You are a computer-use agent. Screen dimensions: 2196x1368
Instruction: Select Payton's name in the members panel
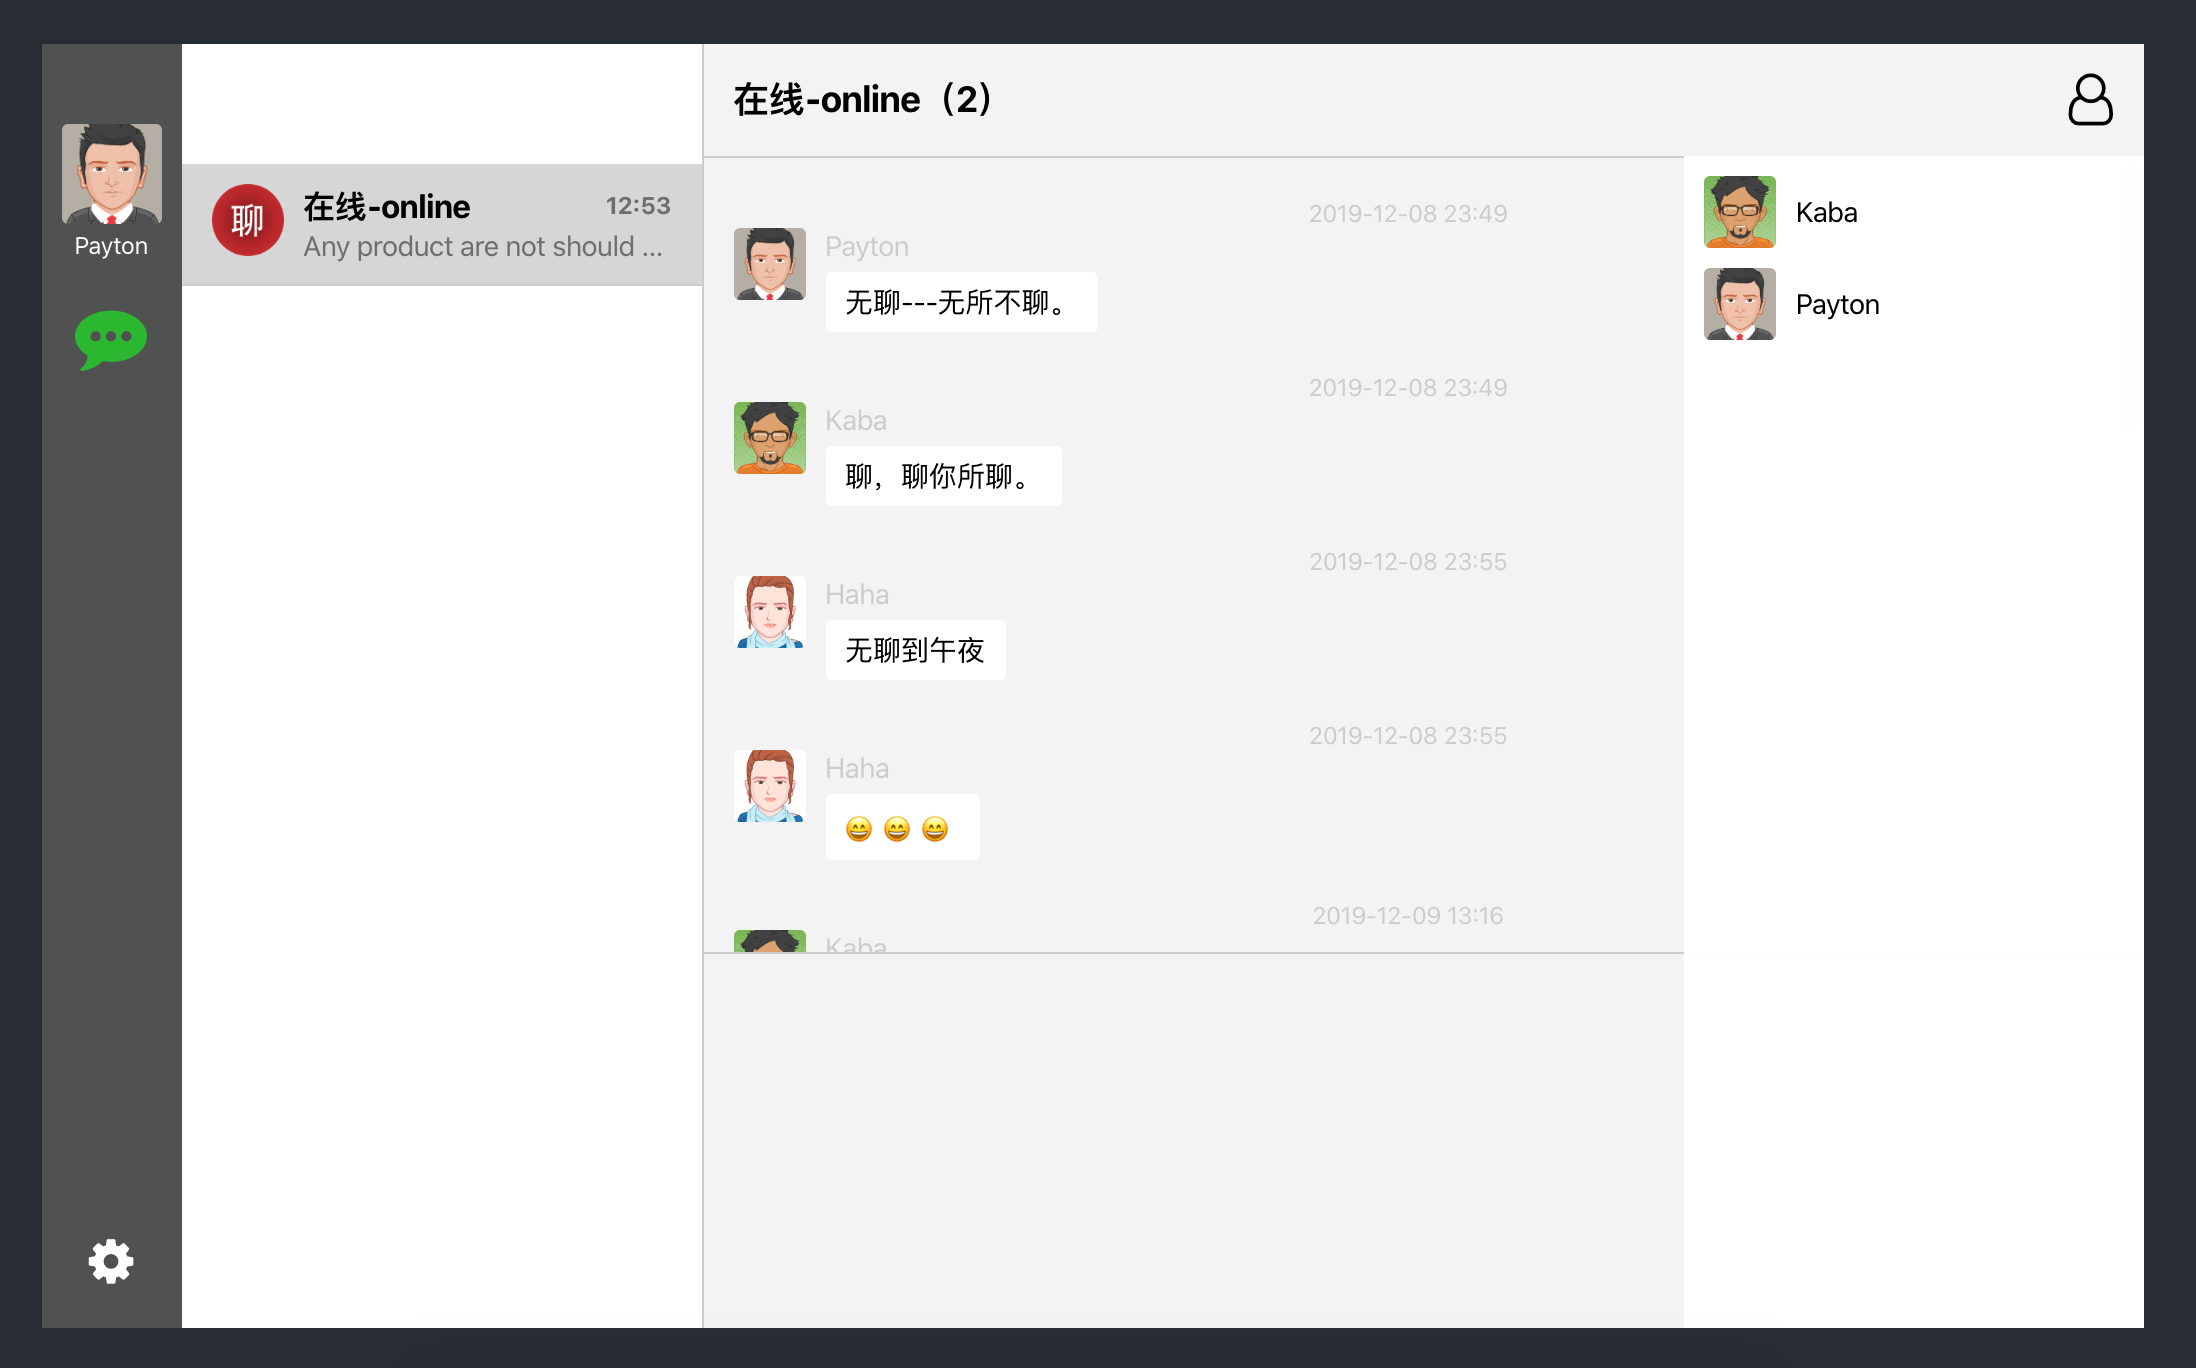tap(1837, 304)
